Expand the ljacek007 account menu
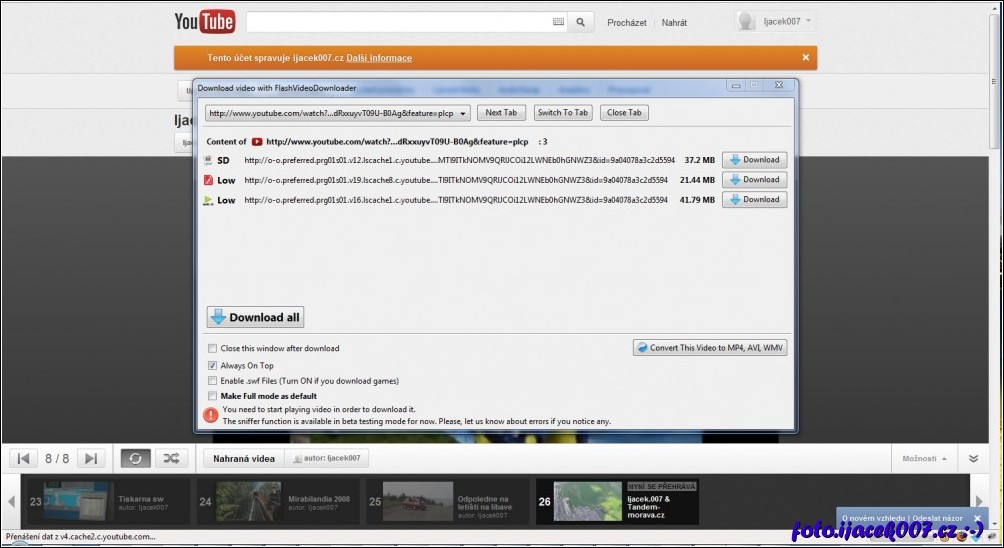 pos(776,21)
